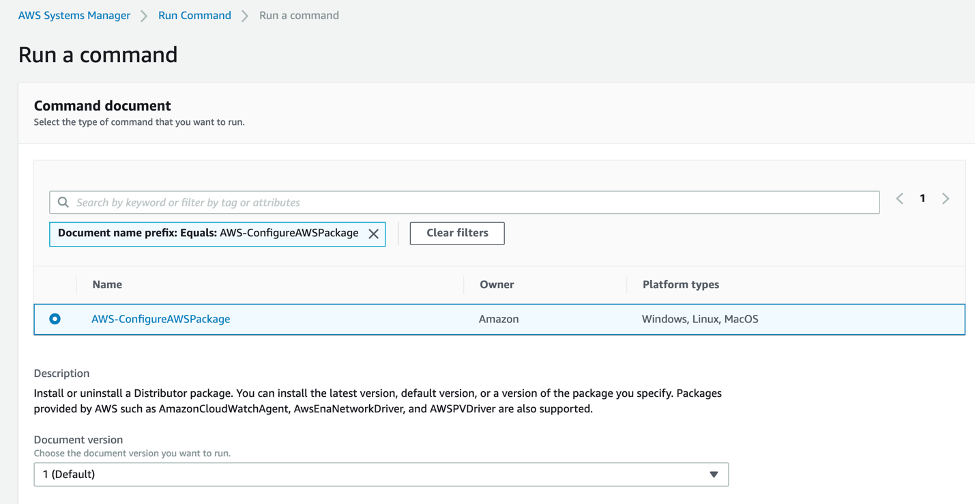The image size is (977, 504).
Task: Click the Name column header
Action: tap(107, 285)
